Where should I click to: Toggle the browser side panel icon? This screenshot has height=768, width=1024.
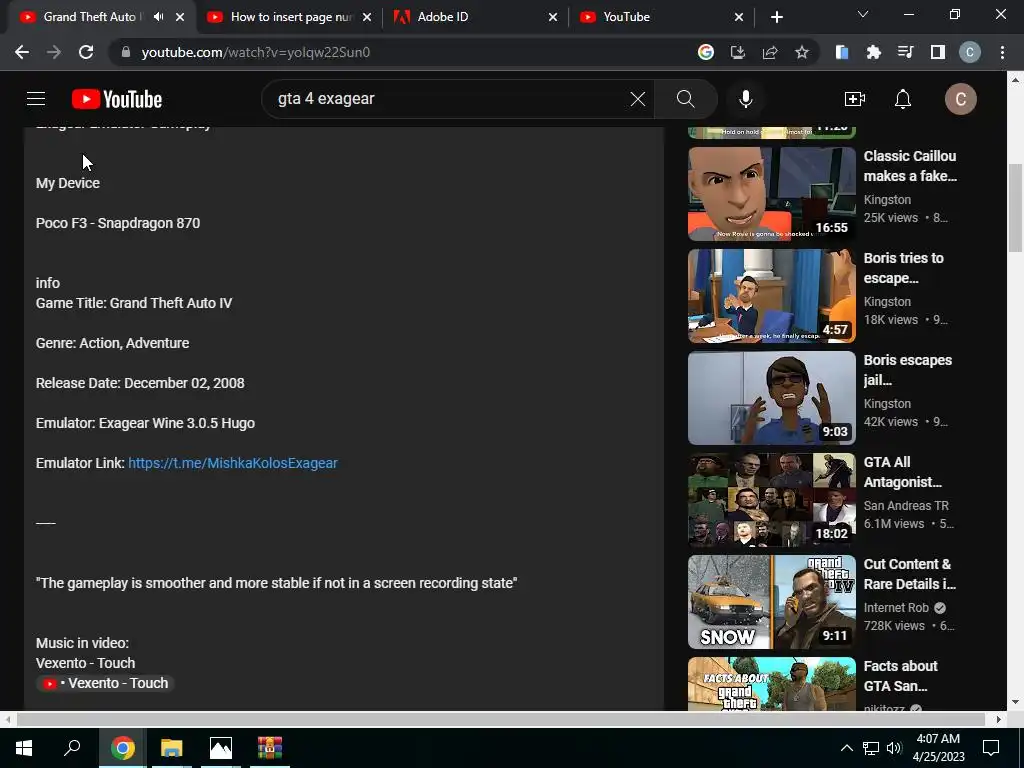pyautogui.click(x=937, y=52)
